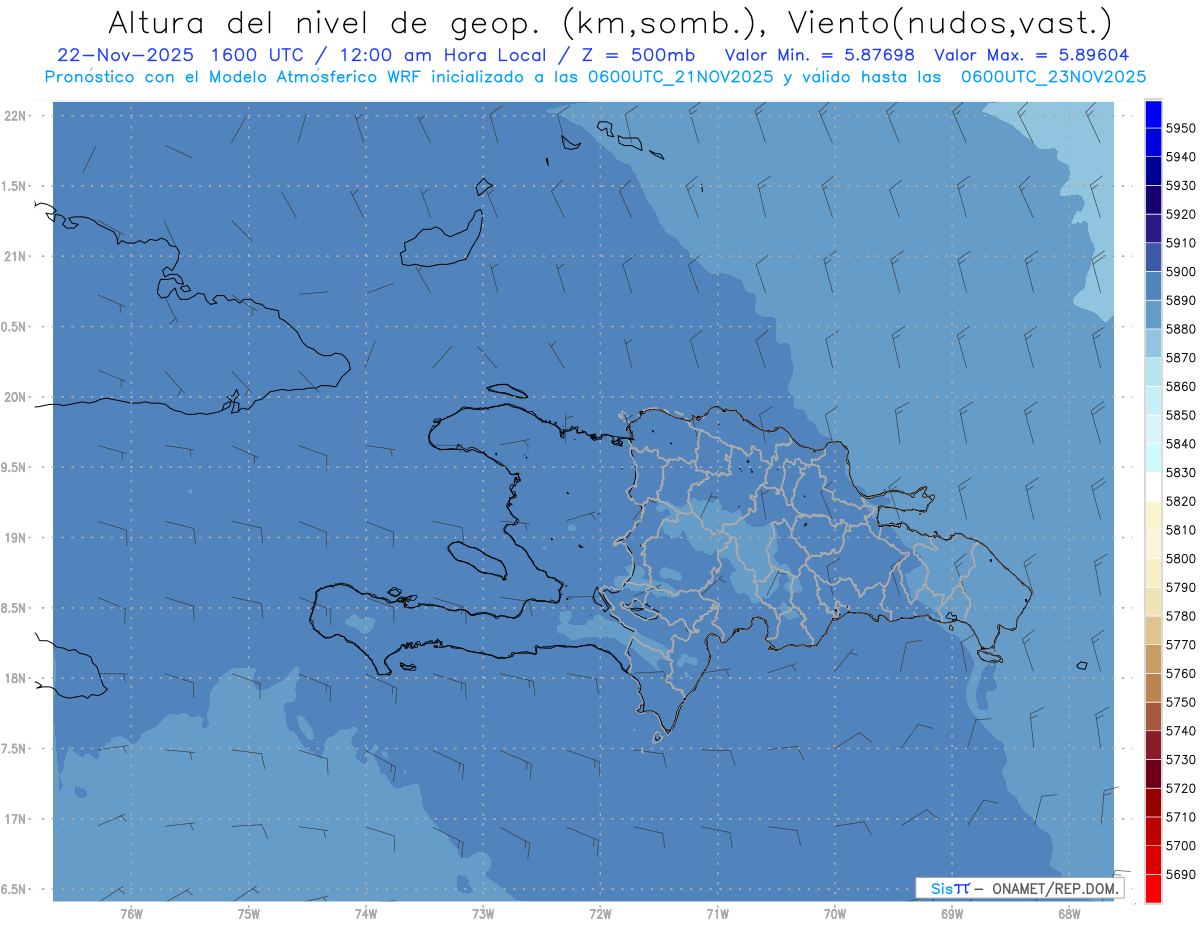Click the 22N latitude axis label
1200x927 pixels.
coord(15,116)
